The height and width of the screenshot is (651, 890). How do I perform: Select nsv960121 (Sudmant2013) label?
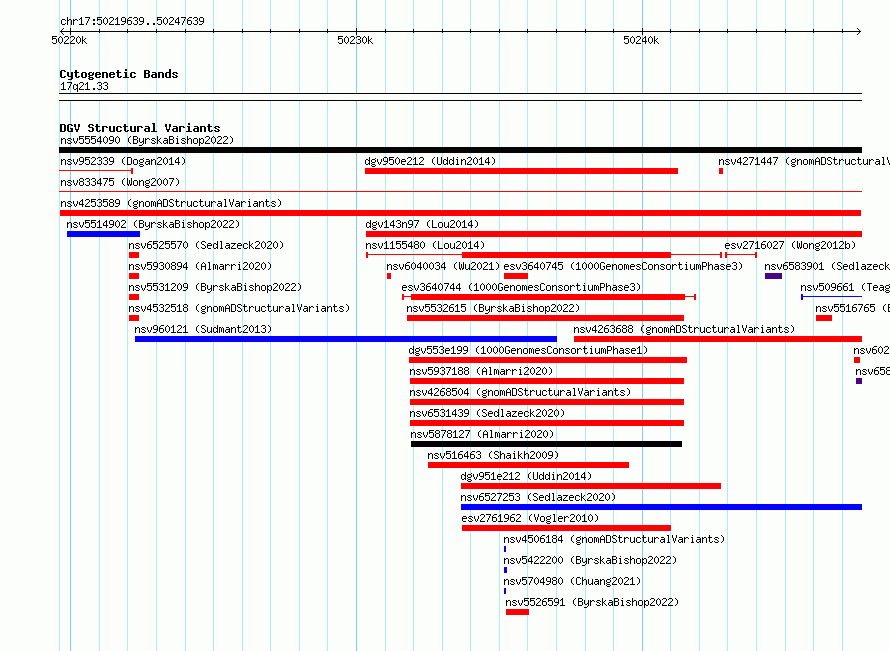[x=203, y=329]
